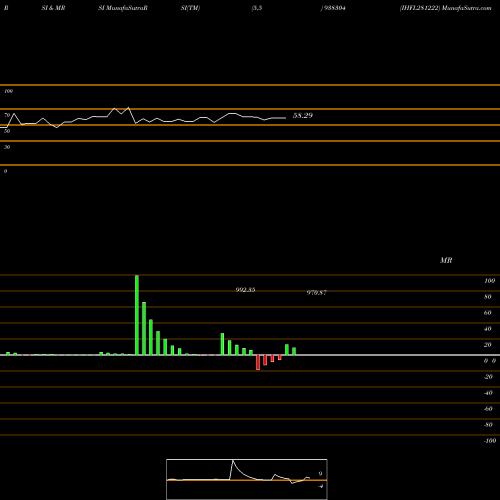Click the MR axis label 80
This screenshot has width=500, height=500.
pos(488,297)
